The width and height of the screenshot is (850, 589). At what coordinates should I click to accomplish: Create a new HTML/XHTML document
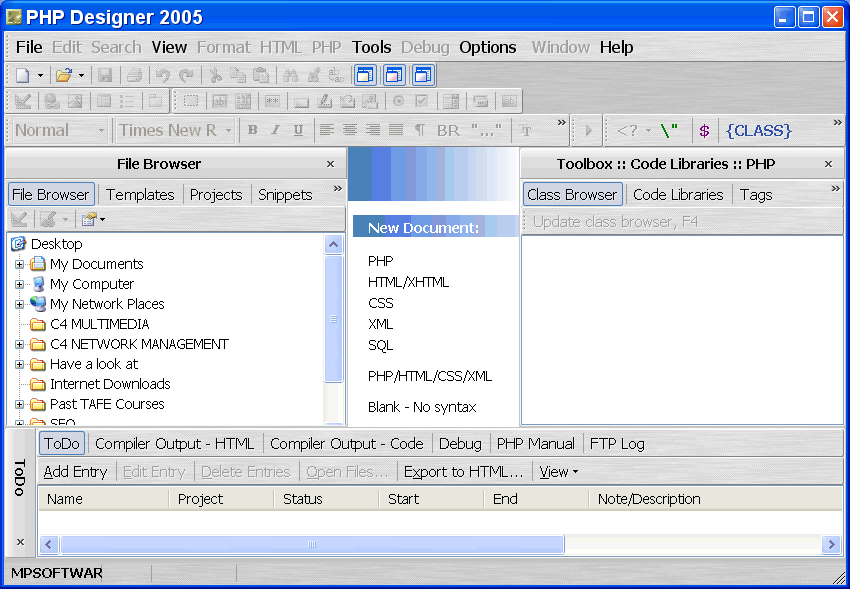click(408, 282)
